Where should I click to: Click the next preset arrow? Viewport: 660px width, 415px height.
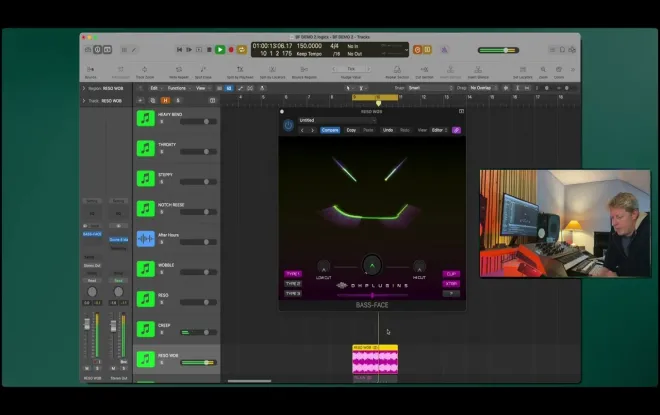tap(312, 130)
